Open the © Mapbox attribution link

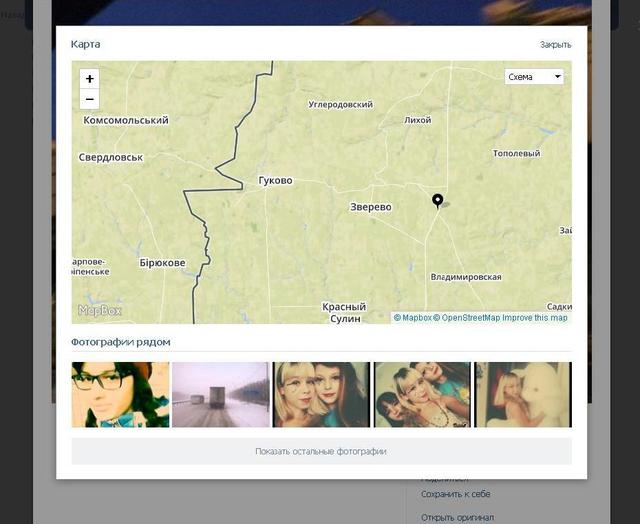[x=412, y=318]
